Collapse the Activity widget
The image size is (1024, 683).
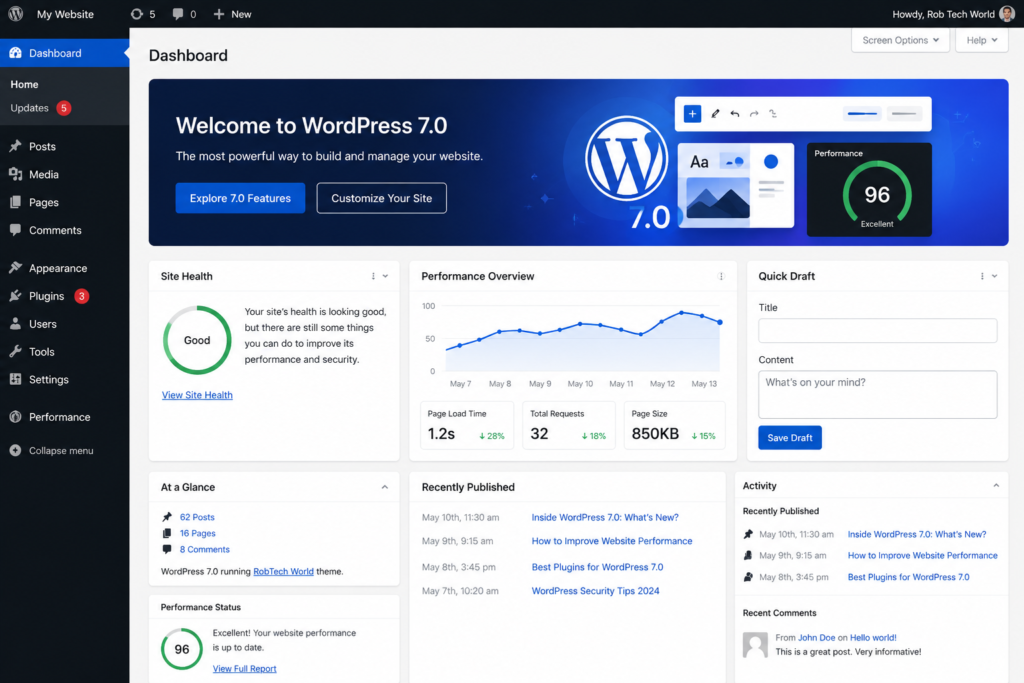pyautogui.click(x=996, y=486)
